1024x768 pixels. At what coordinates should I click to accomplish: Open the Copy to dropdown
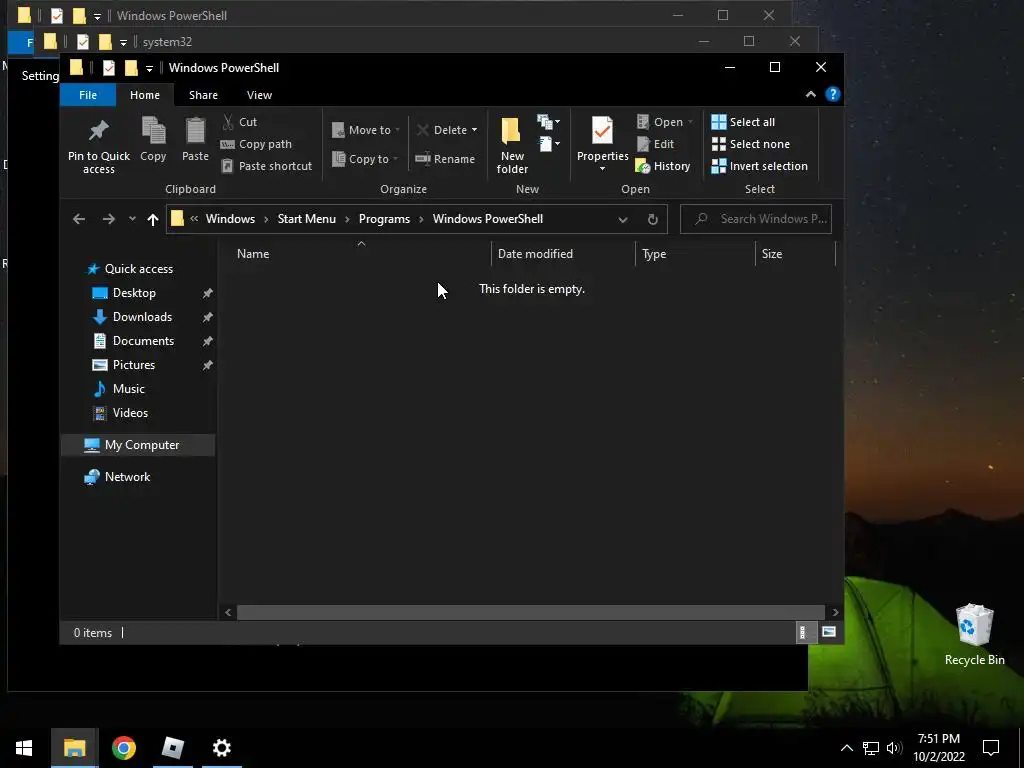pyautogui.click(x=365, y=159)
